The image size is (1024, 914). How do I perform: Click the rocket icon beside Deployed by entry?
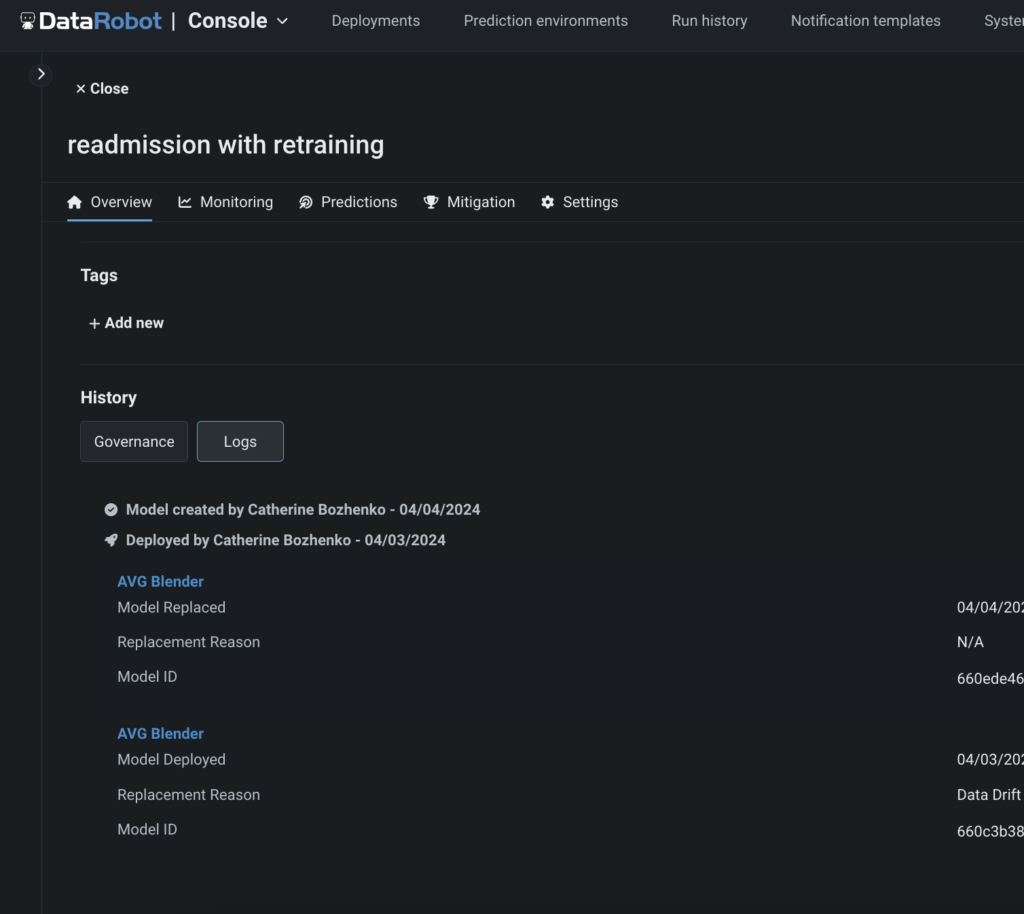[111, 540]
